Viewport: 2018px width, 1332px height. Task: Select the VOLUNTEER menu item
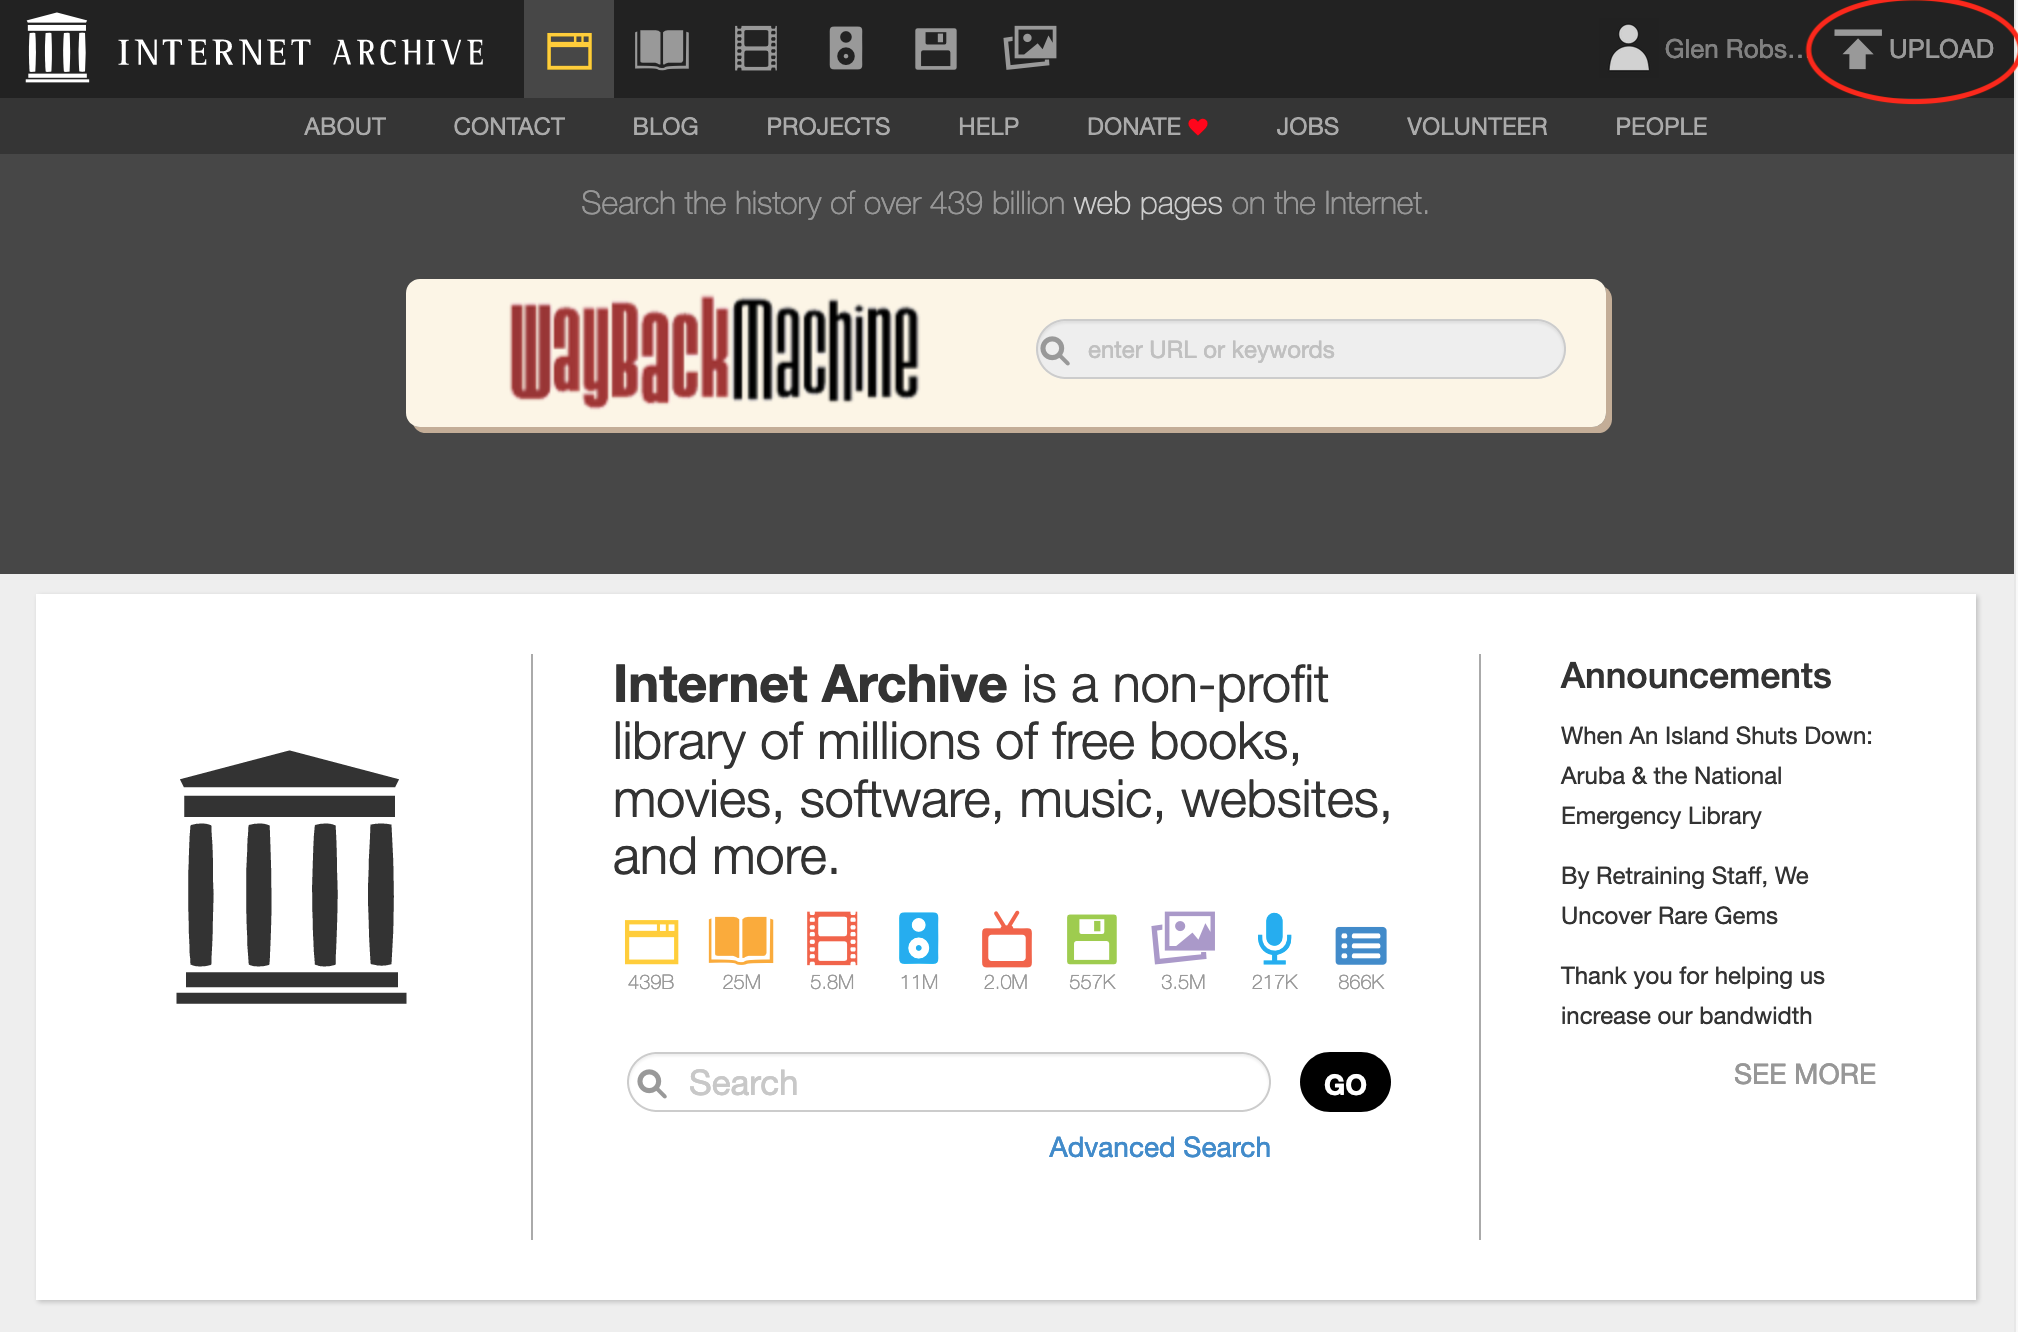pos(1476,125)
